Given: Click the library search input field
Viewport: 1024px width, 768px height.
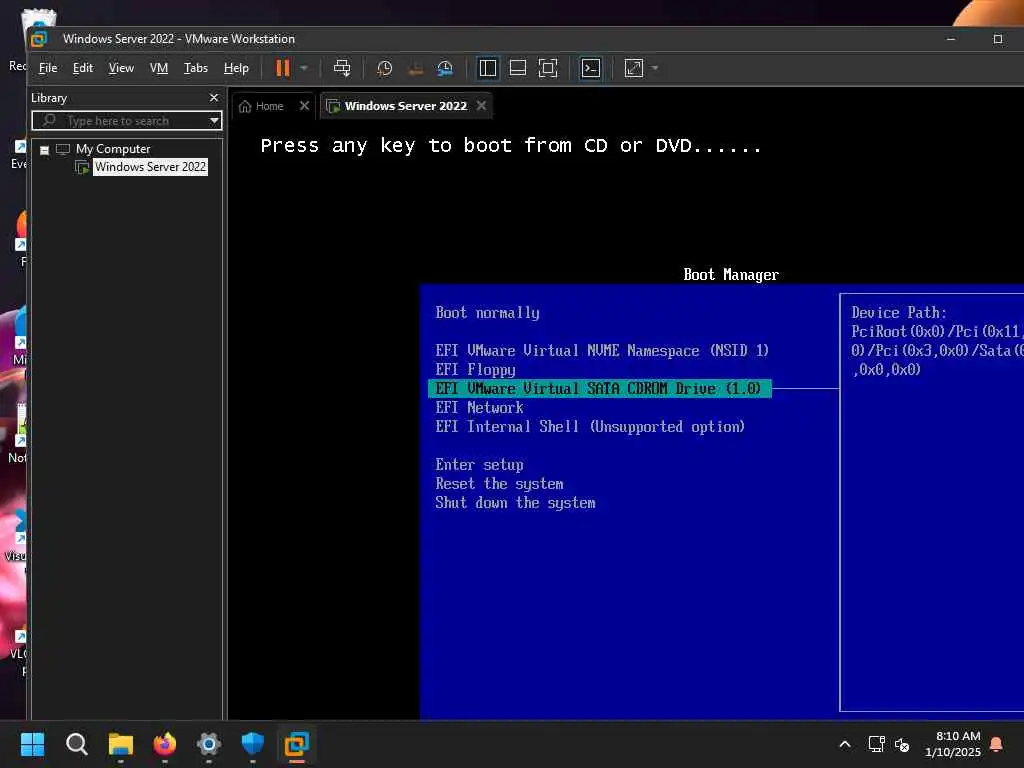Looking at the screenshot, I should click(x=119, y=121).
